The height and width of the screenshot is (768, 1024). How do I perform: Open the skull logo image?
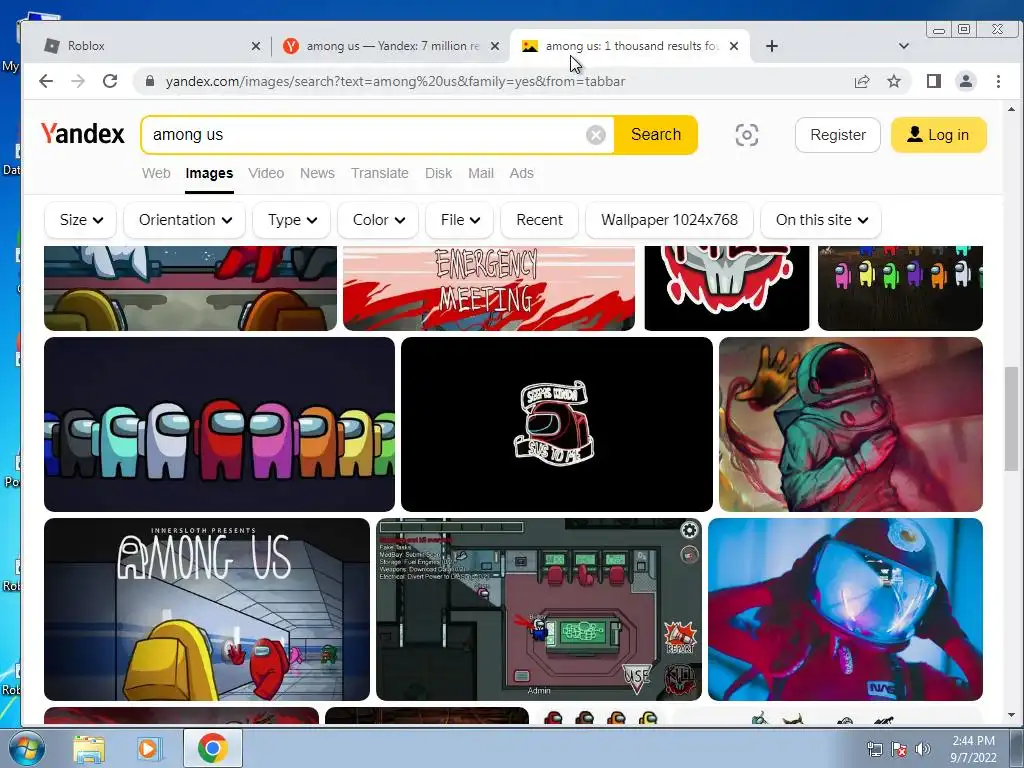pos(727,288)
